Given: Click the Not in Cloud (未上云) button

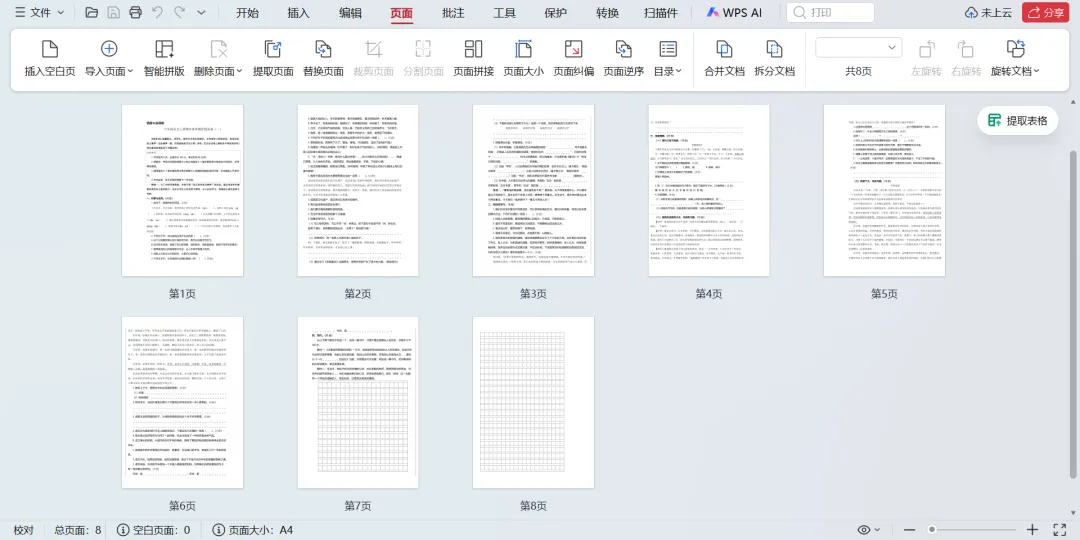Looking at the screenshot, I should coord(988,12).
